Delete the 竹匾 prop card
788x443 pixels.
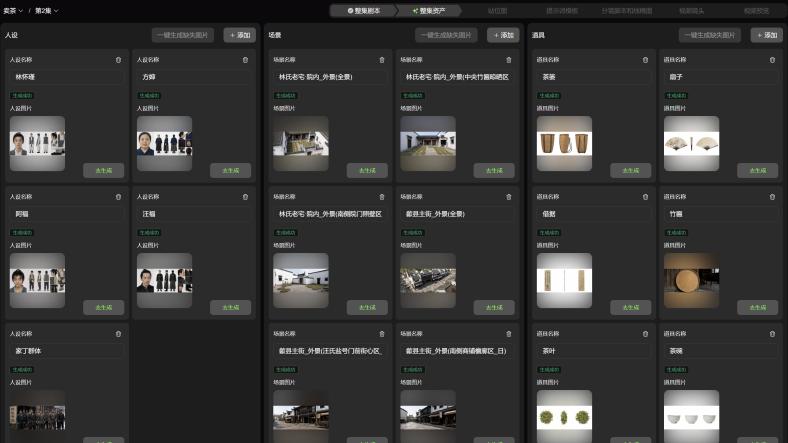coord(772,197)
